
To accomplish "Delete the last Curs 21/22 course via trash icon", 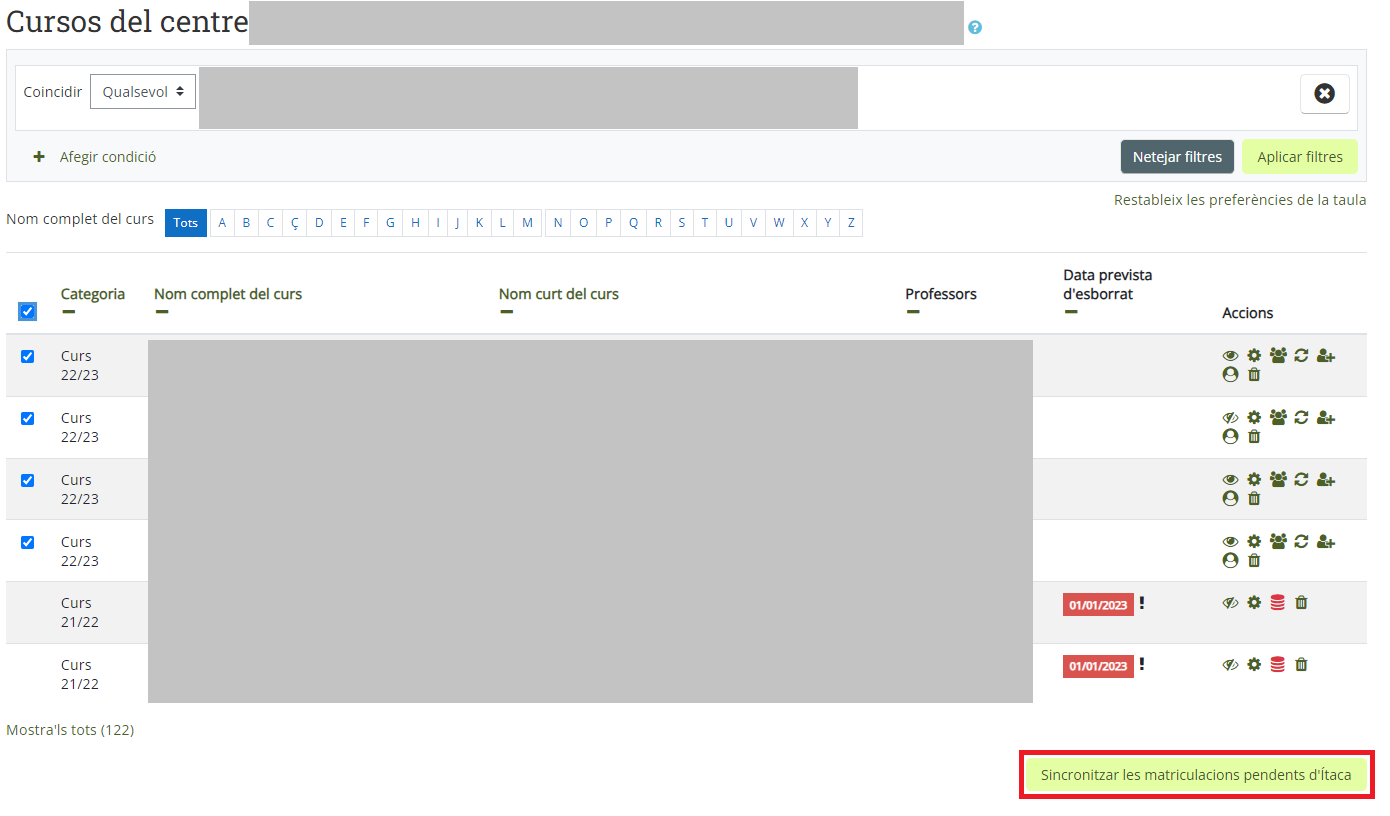I will point(1301,665).
